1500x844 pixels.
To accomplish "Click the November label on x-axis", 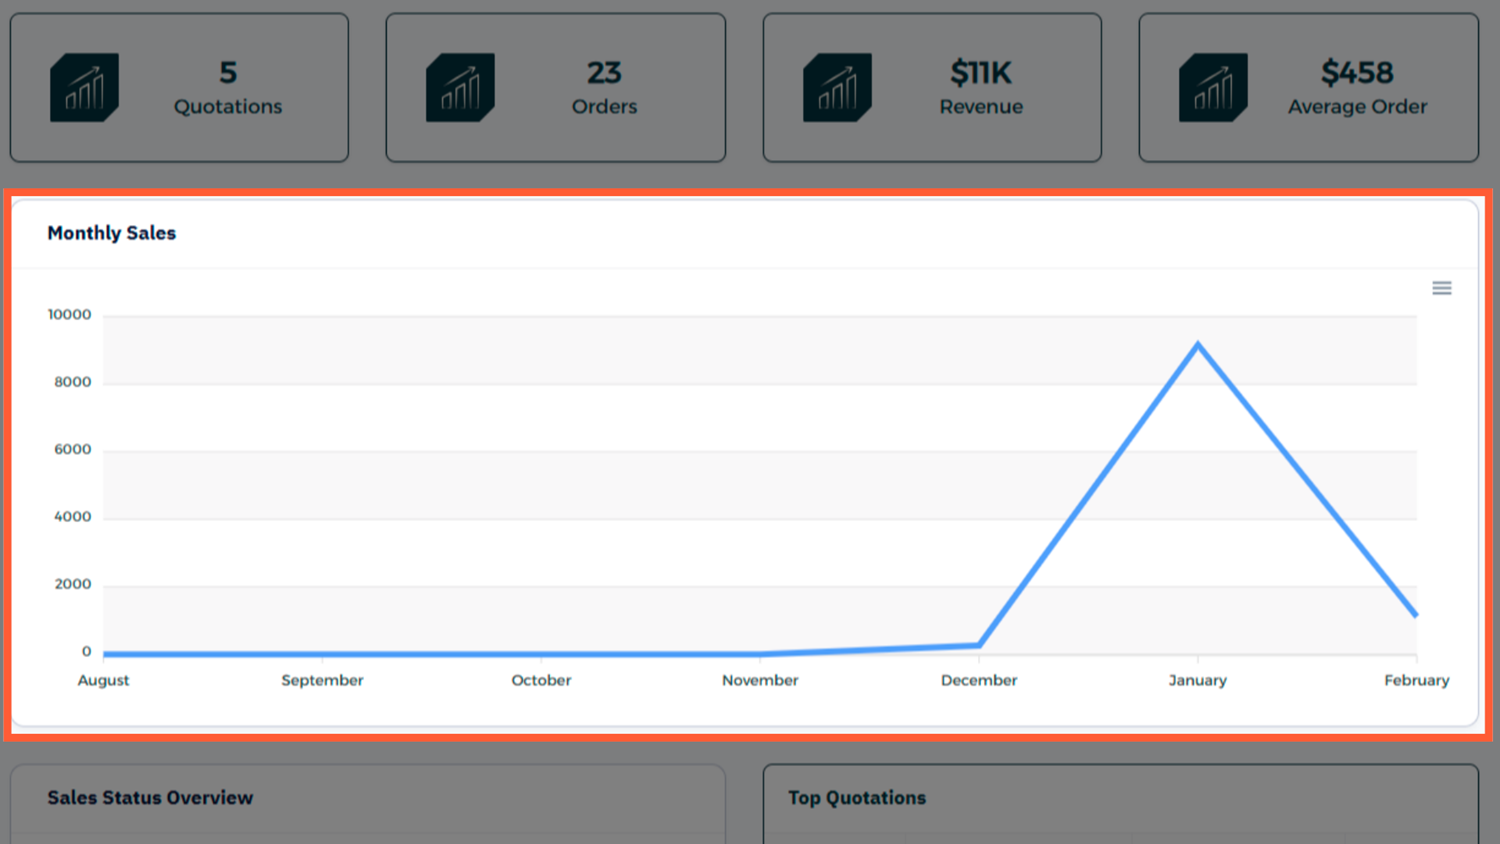I will (760, 680).
